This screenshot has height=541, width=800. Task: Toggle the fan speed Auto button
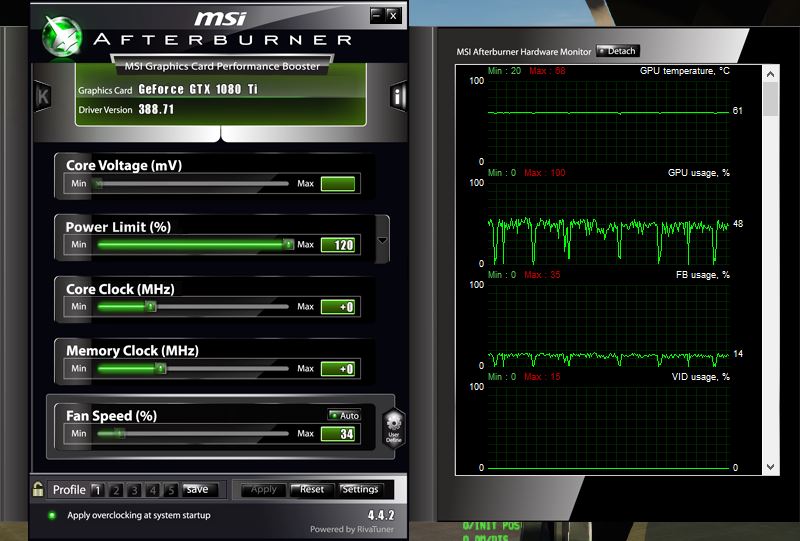(344, 415)
